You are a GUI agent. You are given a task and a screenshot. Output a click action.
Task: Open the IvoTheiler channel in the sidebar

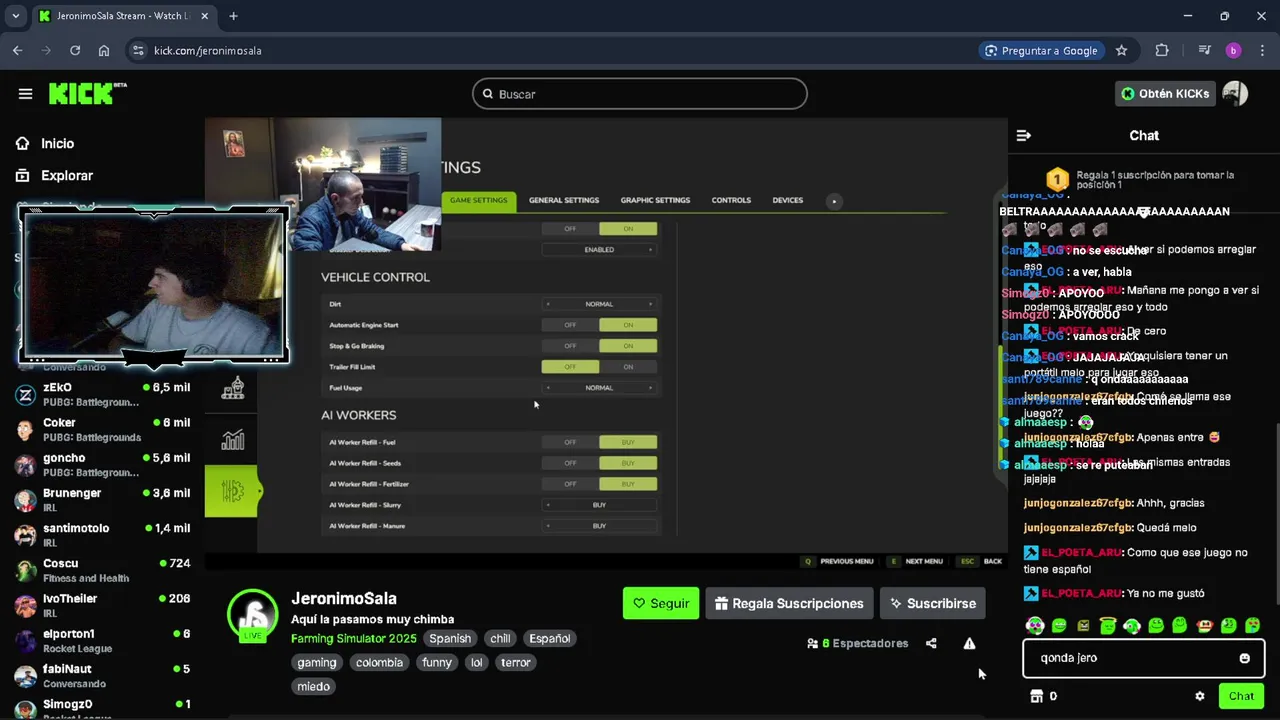click(102, 605)
